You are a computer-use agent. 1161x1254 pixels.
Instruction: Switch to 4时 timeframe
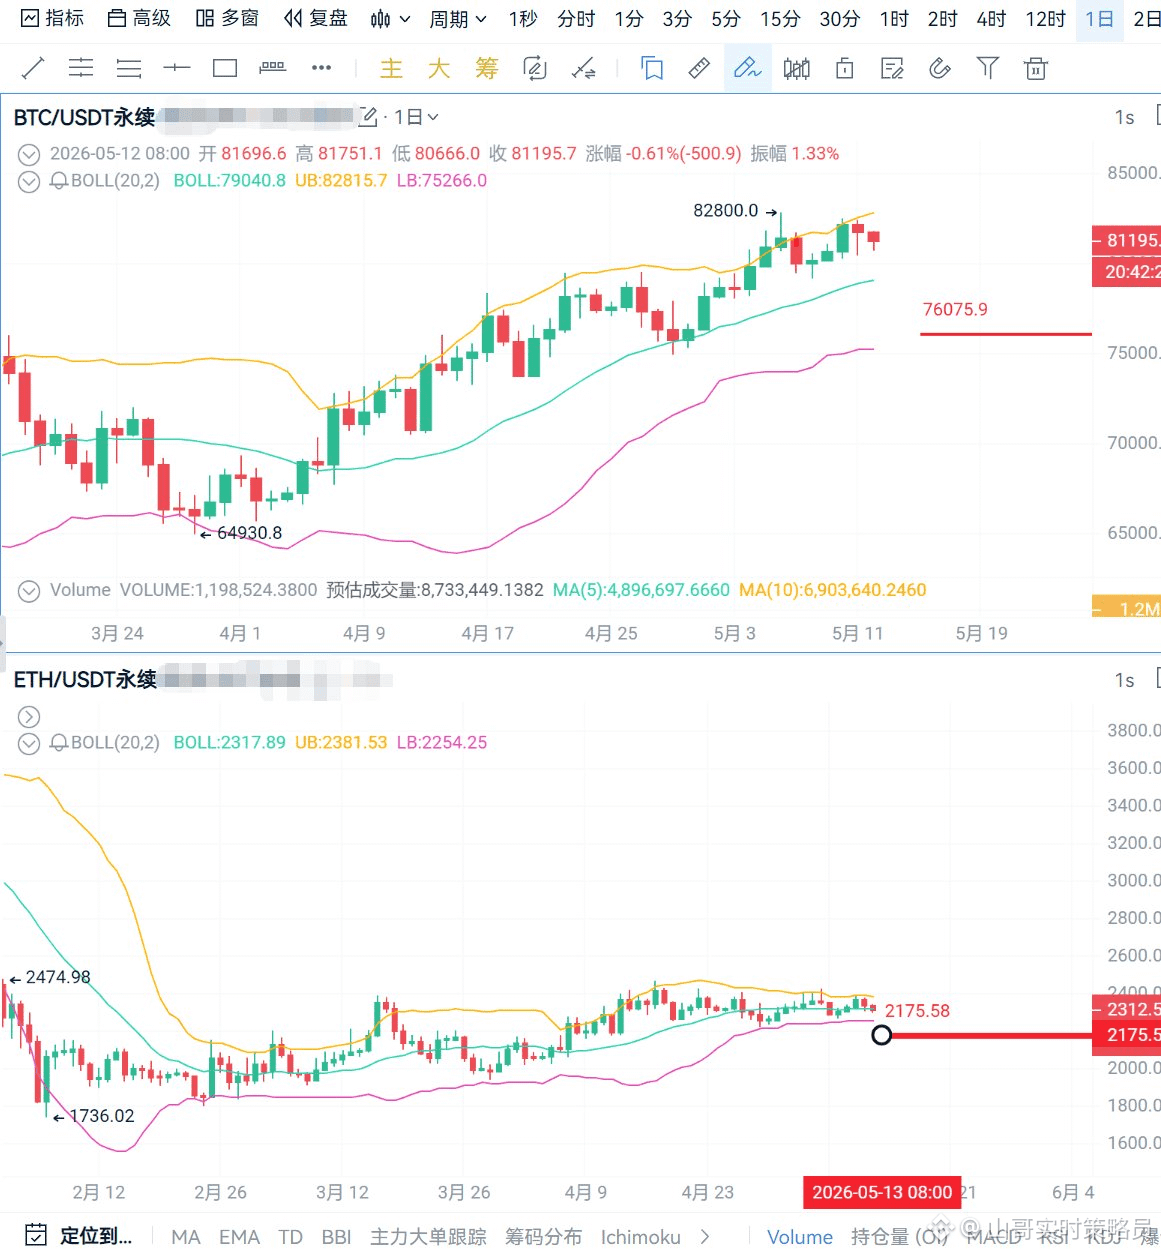[991, 19]
